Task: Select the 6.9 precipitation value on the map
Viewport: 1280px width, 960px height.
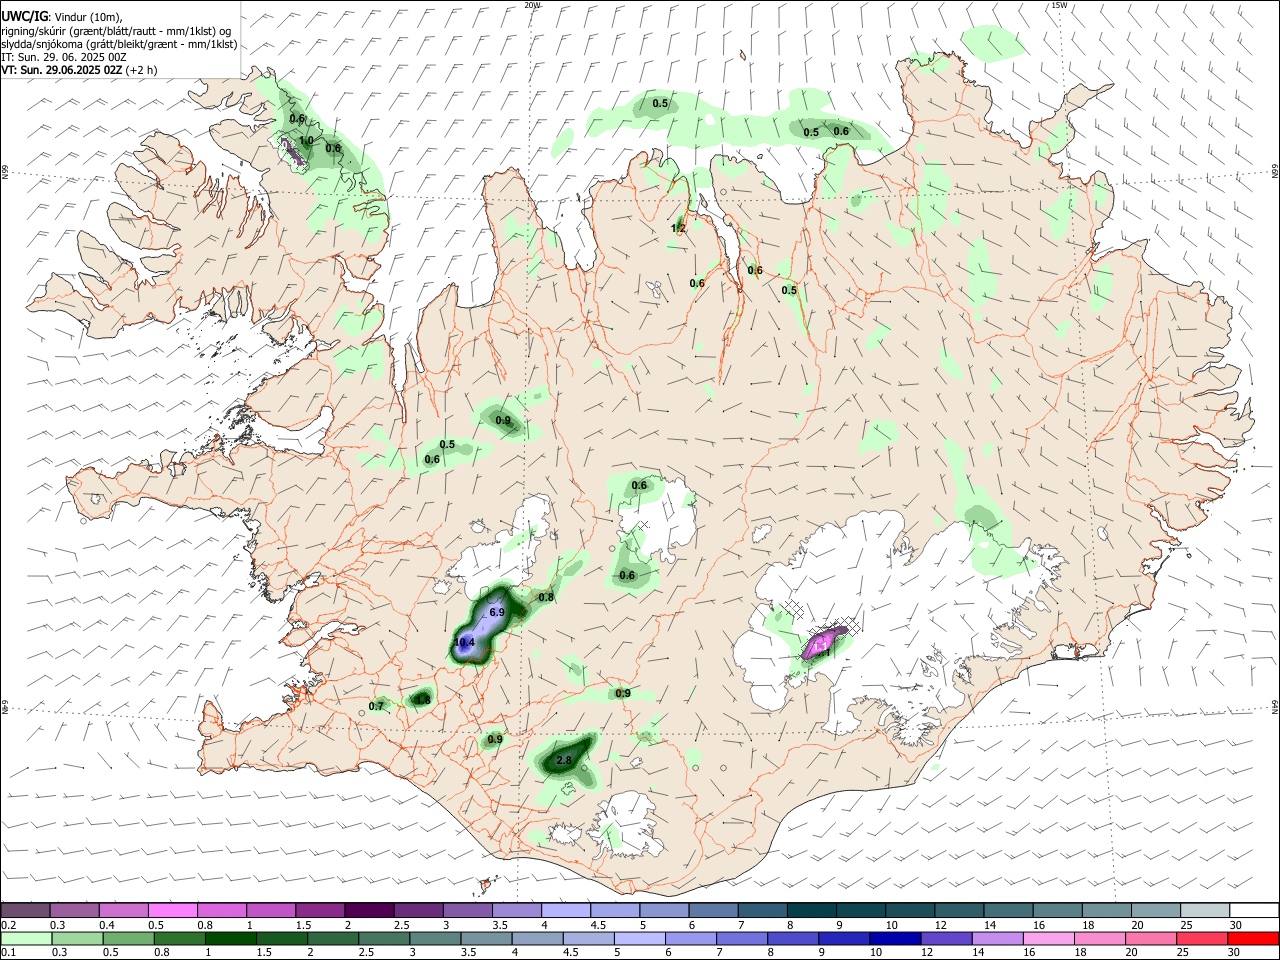Action: coord(497,611)
